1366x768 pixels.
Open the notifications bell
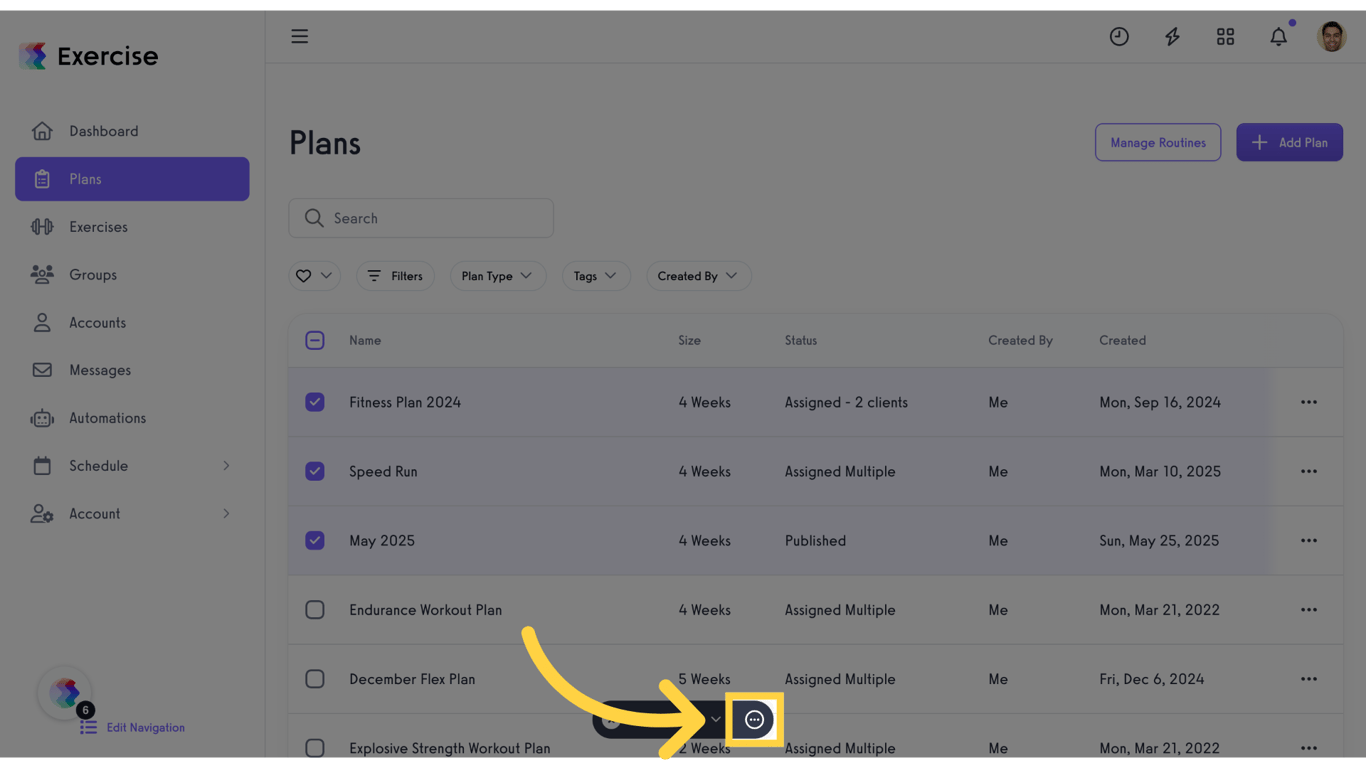1278,37
